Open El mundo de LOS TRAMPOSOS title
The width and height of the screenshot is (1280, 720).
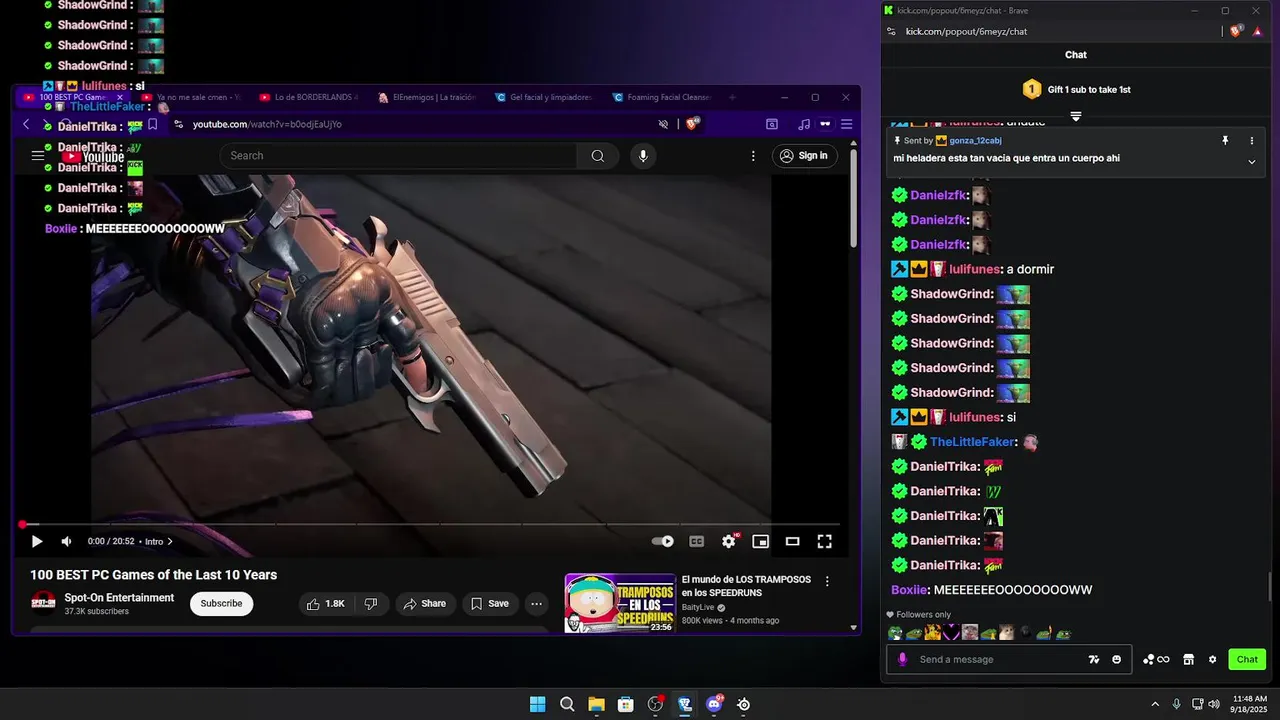[x=746, y=586]
